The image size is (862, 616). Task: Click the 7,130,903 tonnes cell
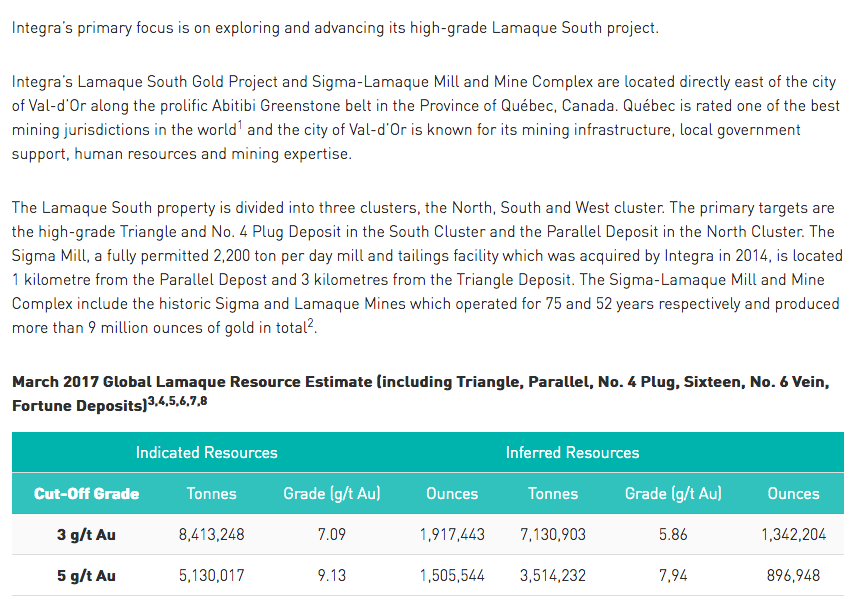(553, 535)
